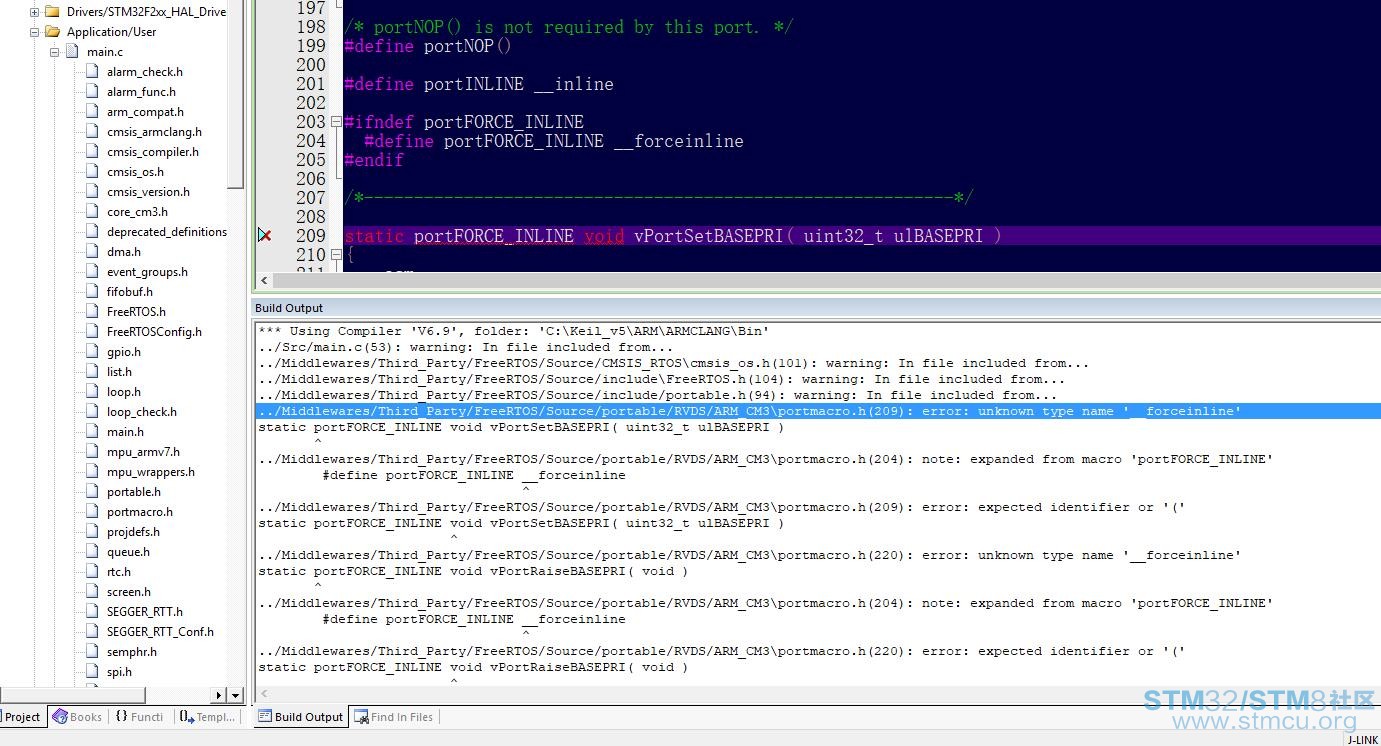Select spi.h file
Image resolution: width=1381 pixels, height=746 pixels.
[x=119, y=672]
